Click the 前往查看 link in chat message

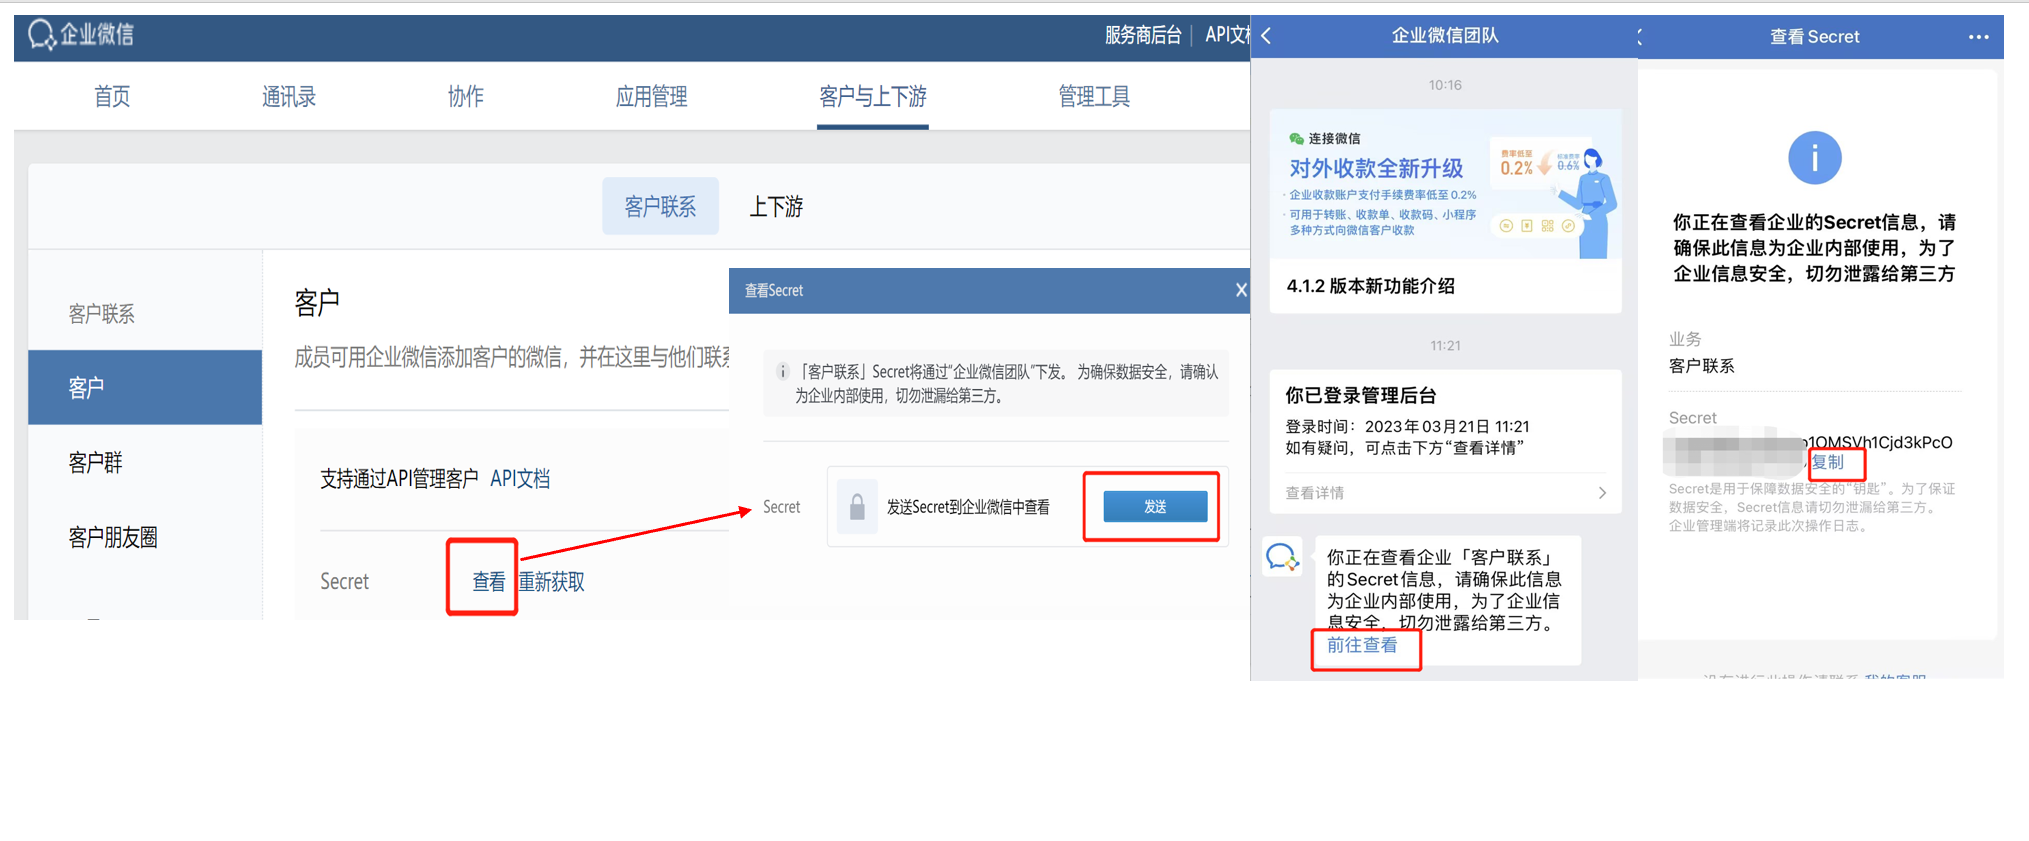tap(1362, 645)
